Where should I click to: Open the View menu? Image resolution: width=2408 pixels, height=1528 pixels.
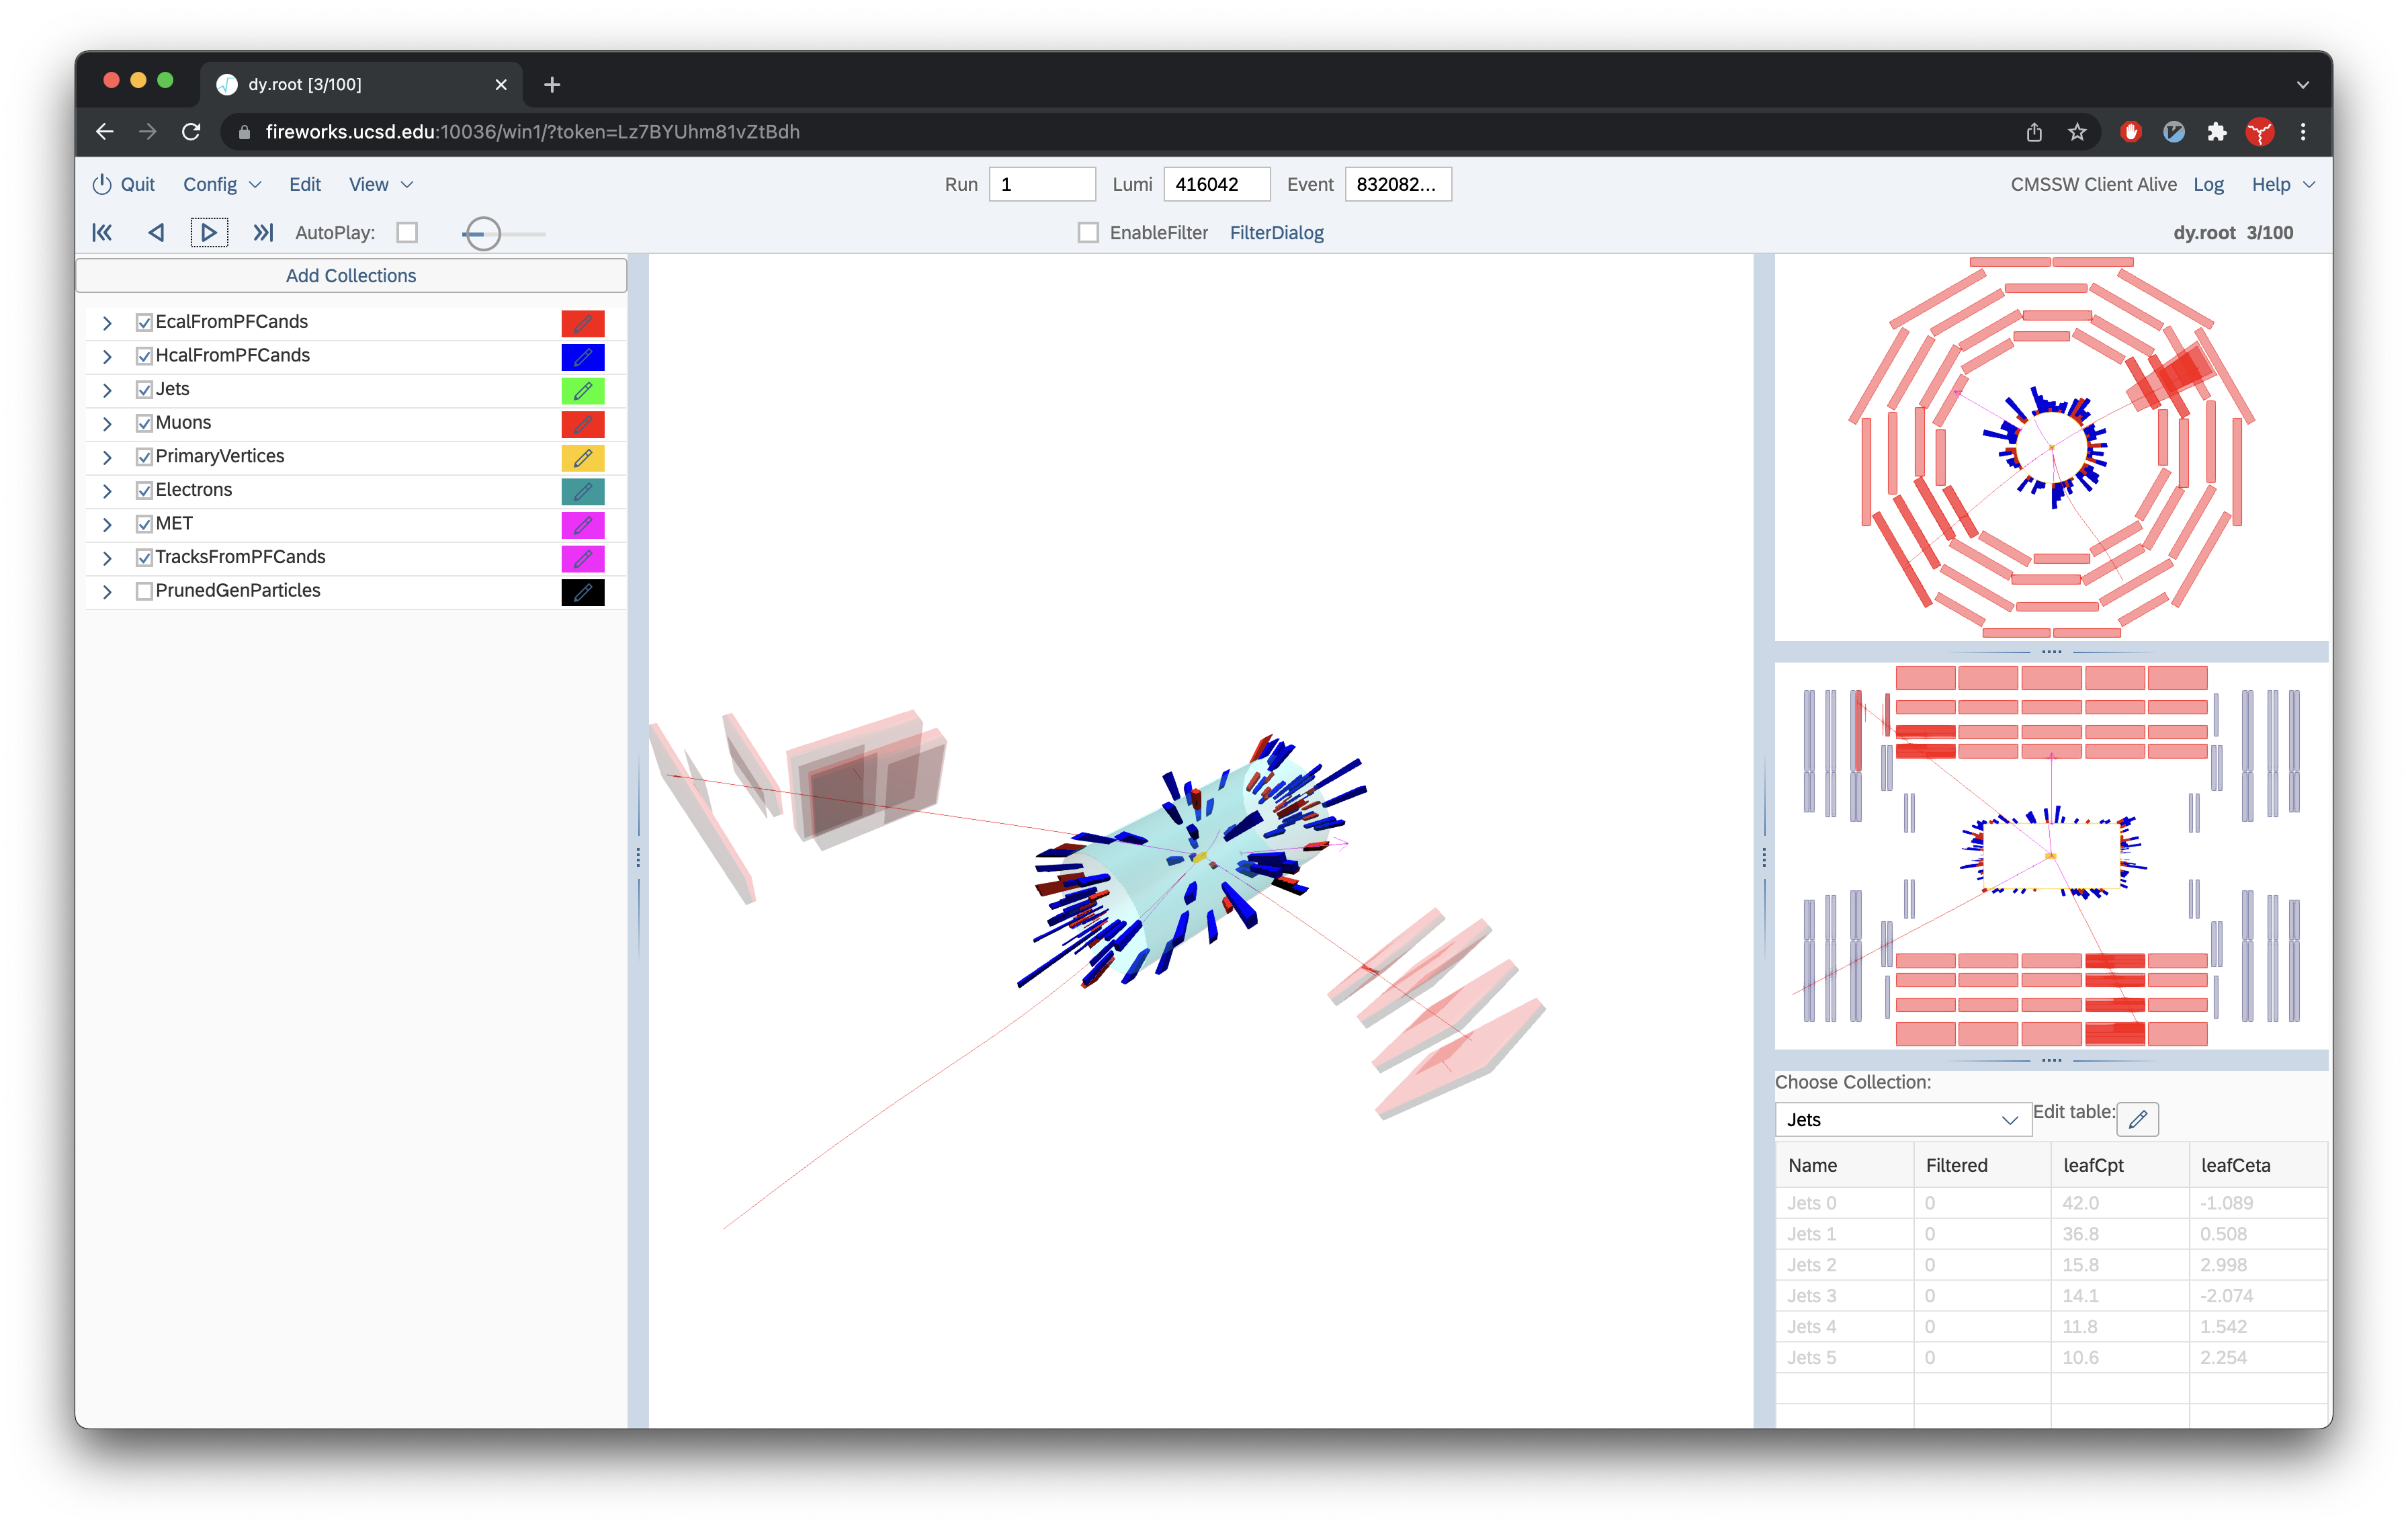pyautogui.click(x=380, y=184)
